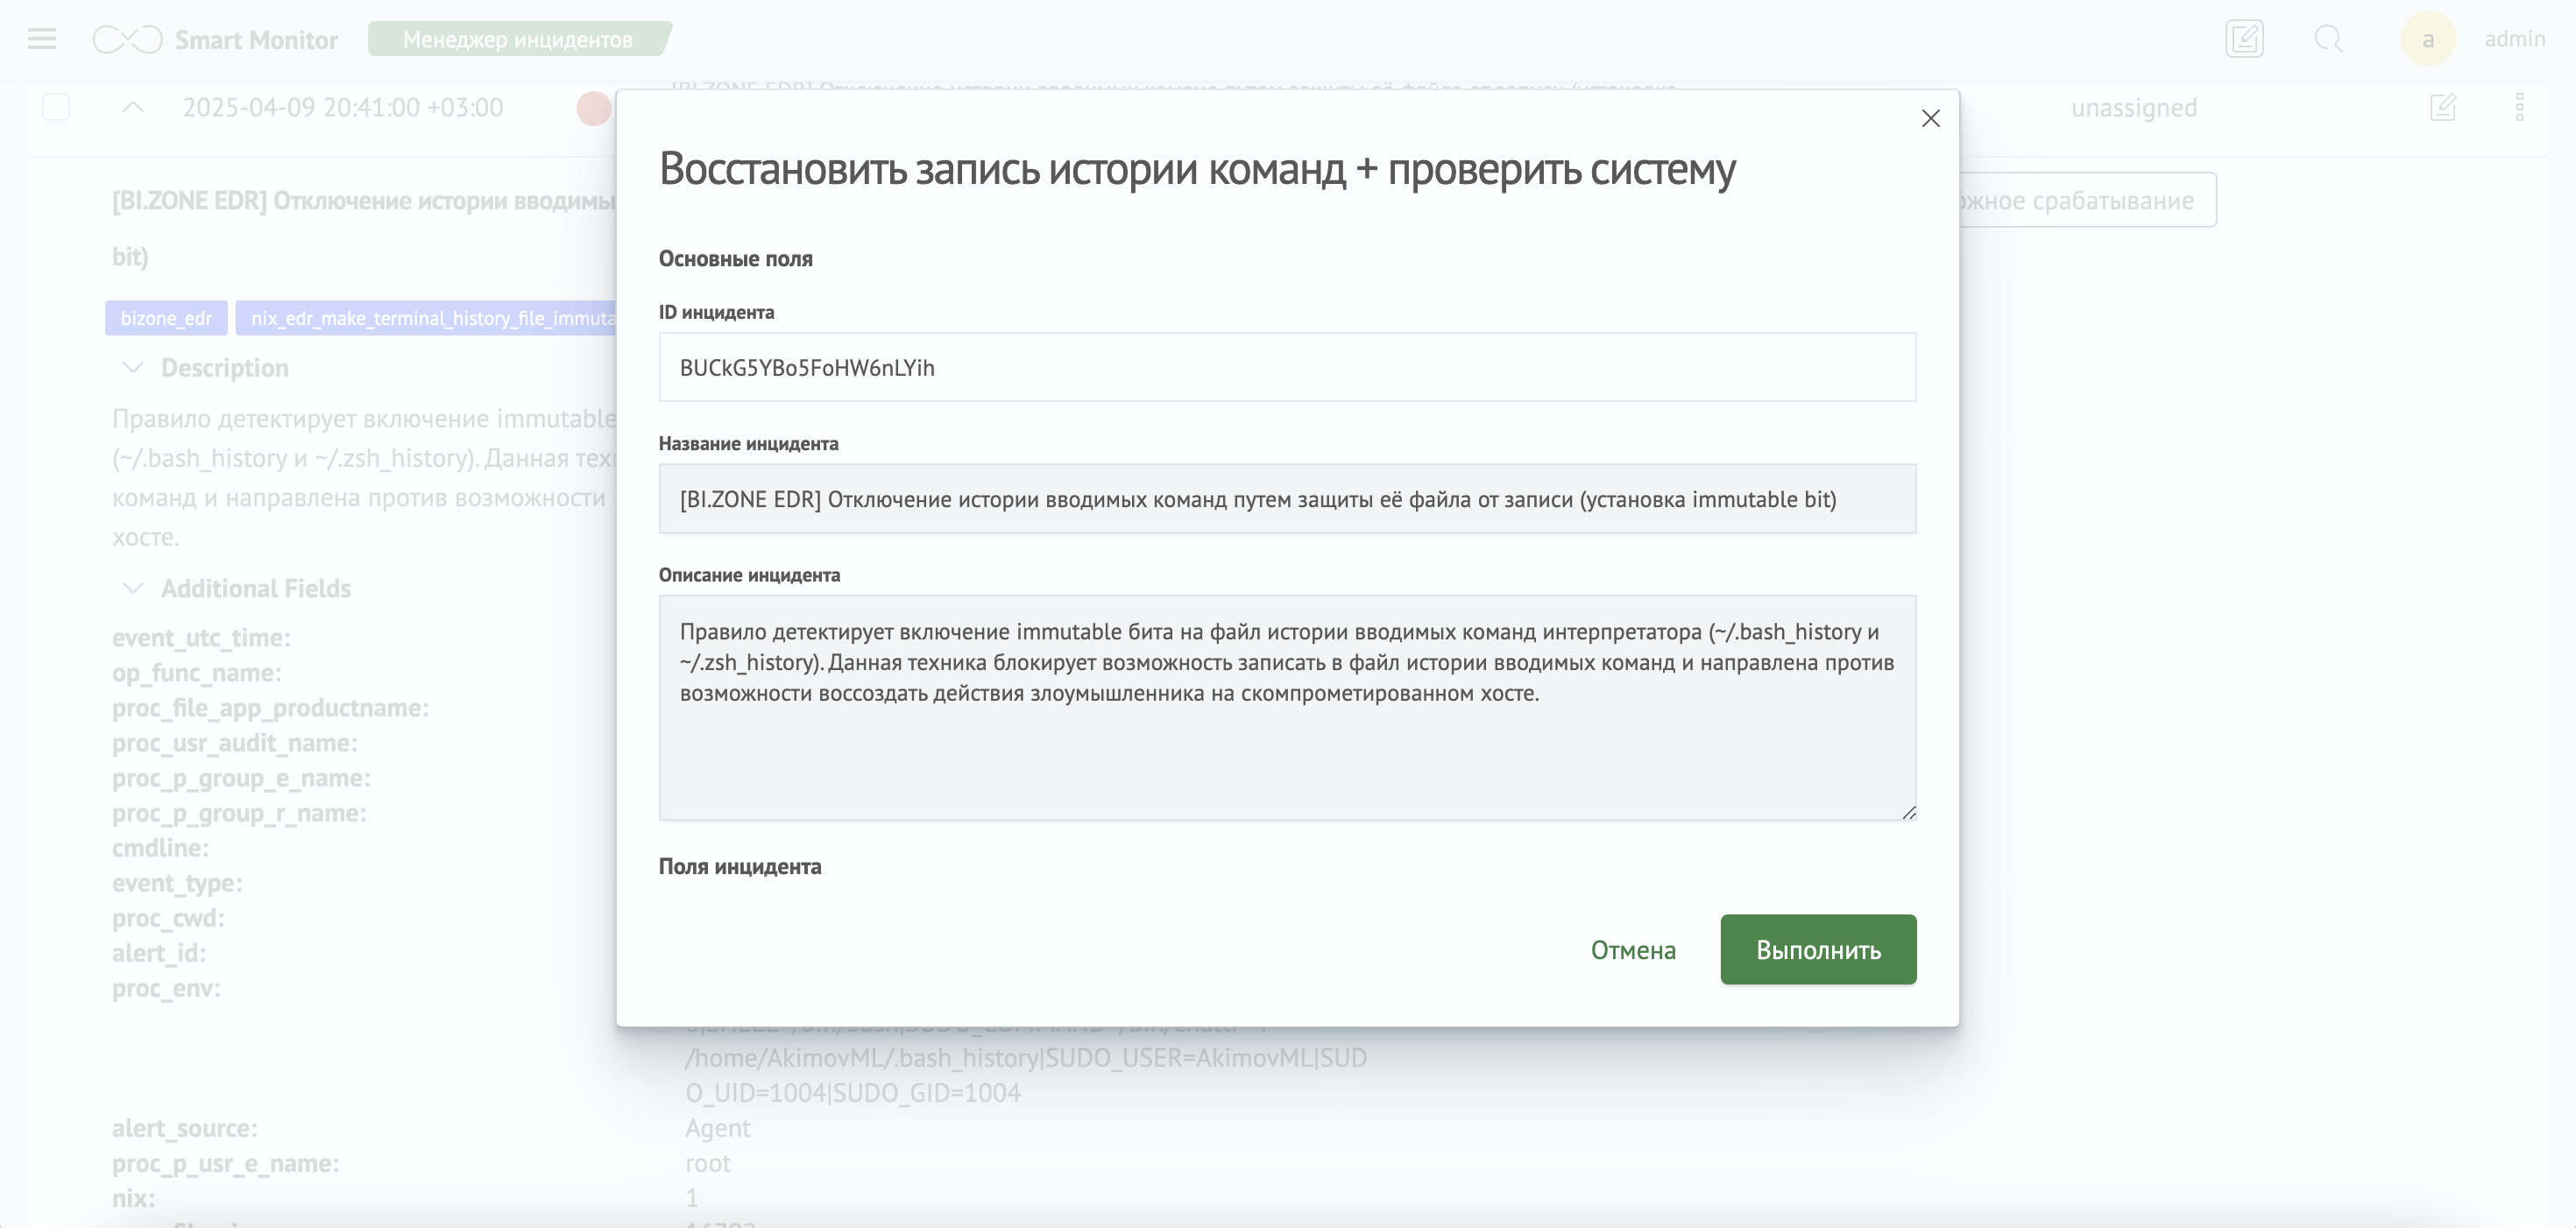
Task: Click into the ID инцидента field
Action: tap(1287, 367)
